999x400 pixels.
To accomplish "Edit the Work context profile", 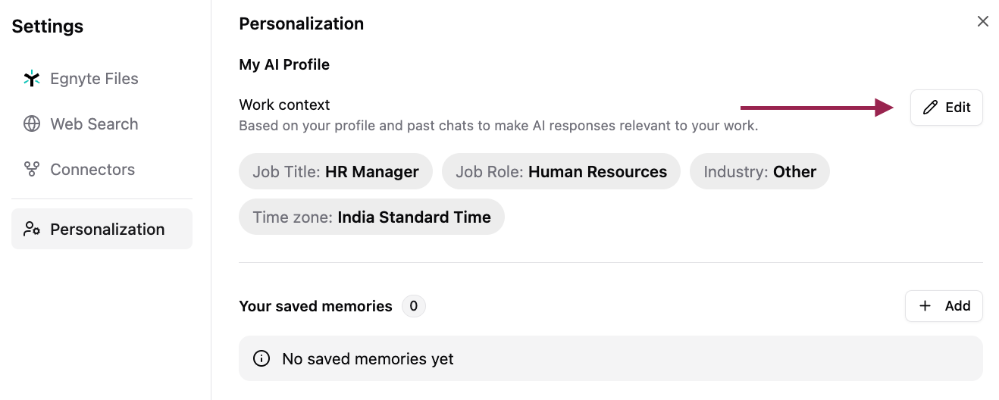I will pyautogui.click(x=946, y=108).
